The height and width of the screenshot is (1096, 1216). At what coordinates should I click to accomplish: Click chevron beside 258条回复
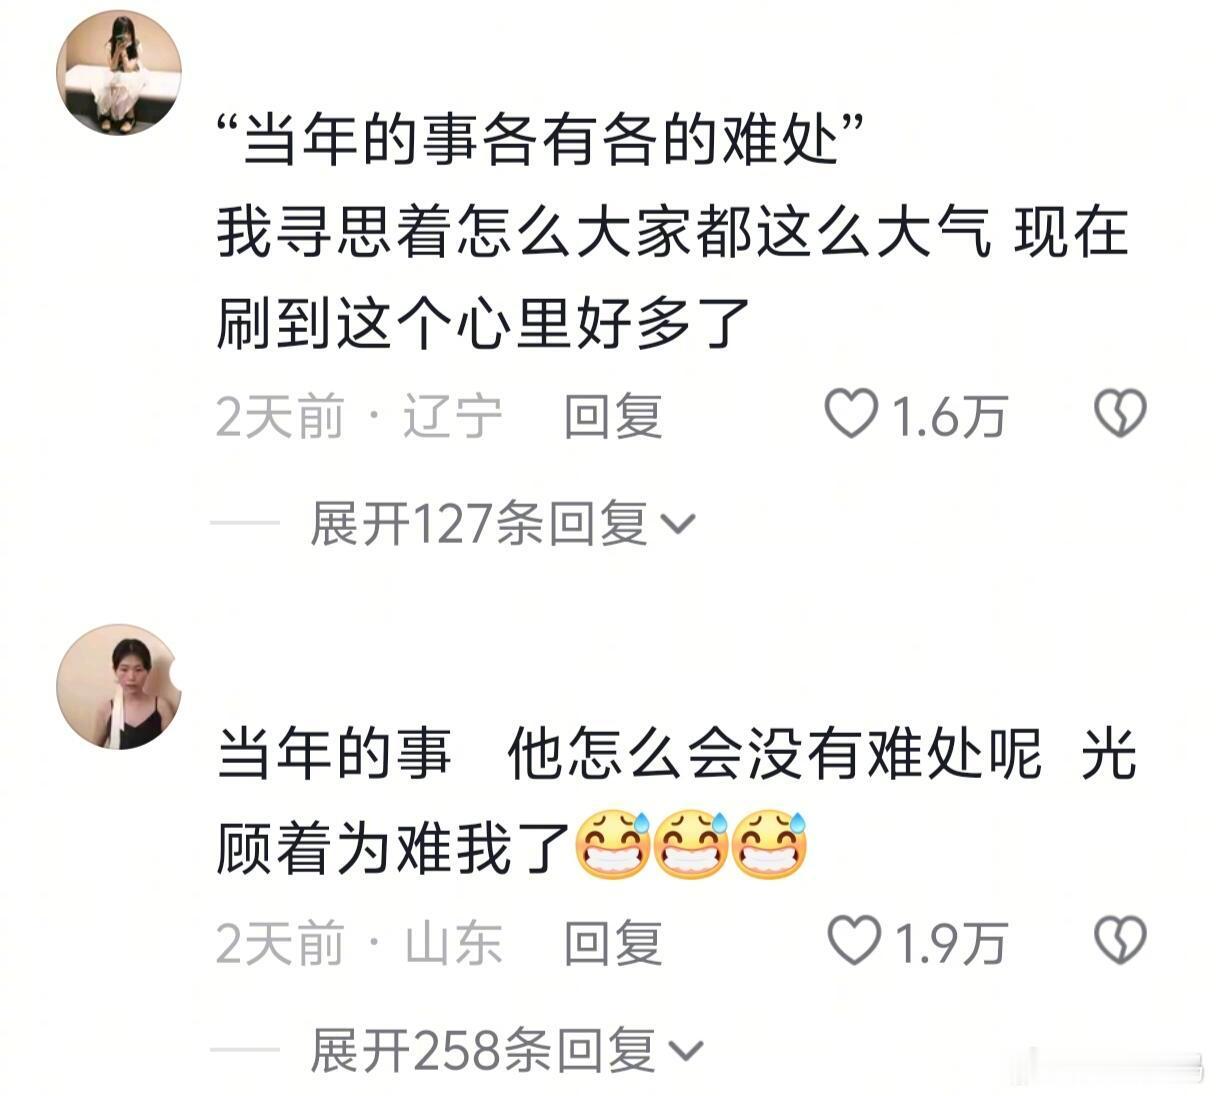[x=686, y=1052]
